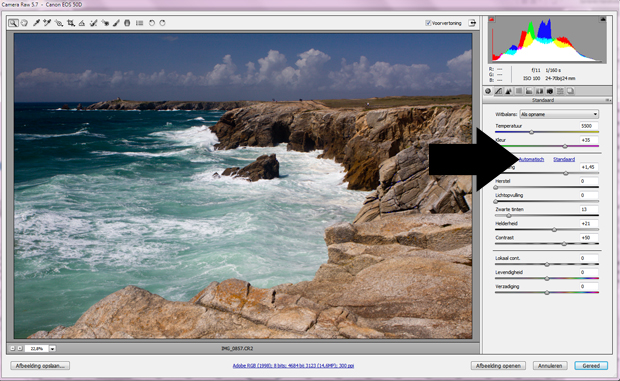The width and height of the screenshot is (620, 381).
Task: Switch to the Presets panel tab
Action: pos(560,91)
